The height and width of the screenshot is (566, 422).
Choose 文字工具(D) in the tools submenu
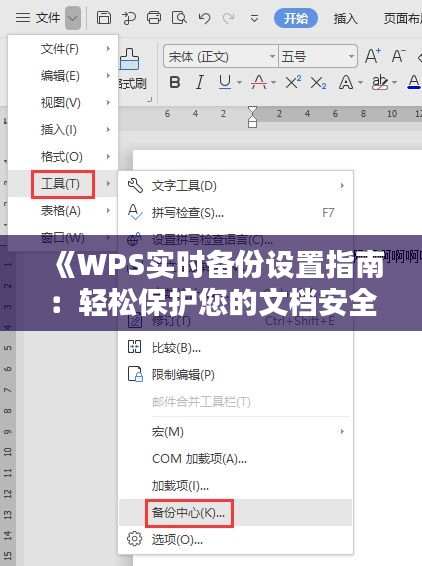(x=235, y=186)
